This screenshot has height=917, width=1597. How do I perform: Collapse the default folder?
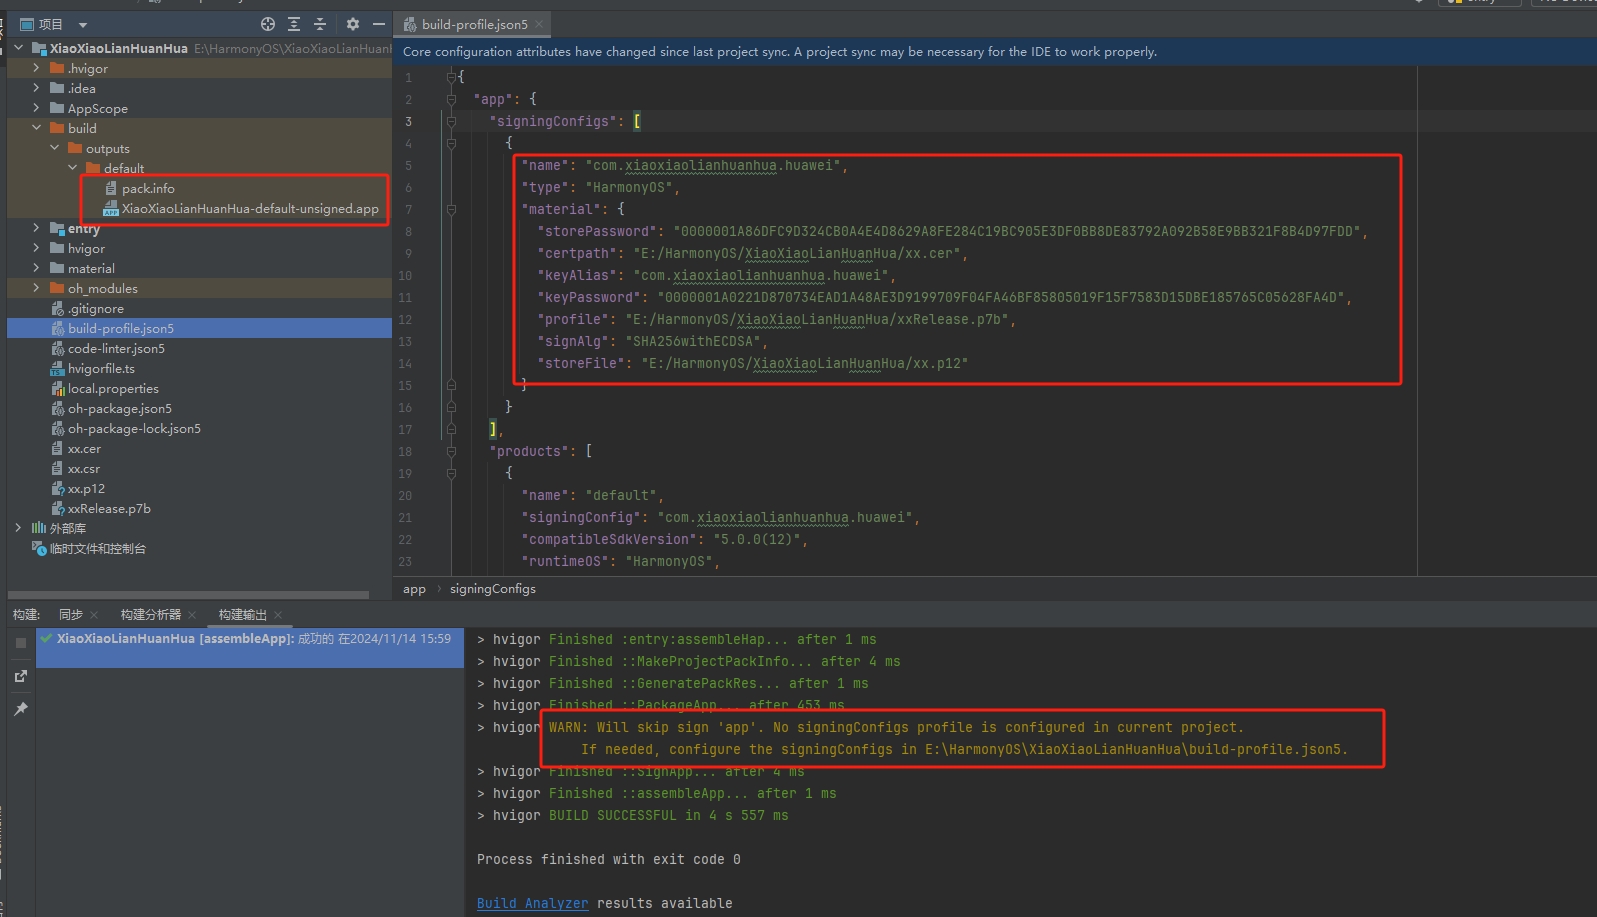pos(72,168)
